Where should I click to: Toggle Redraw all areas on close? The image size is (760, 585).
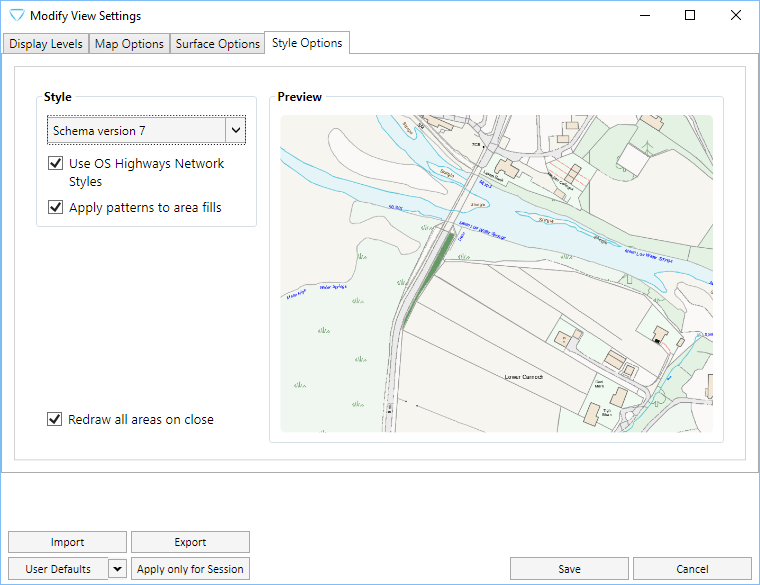tap(55, 420)
